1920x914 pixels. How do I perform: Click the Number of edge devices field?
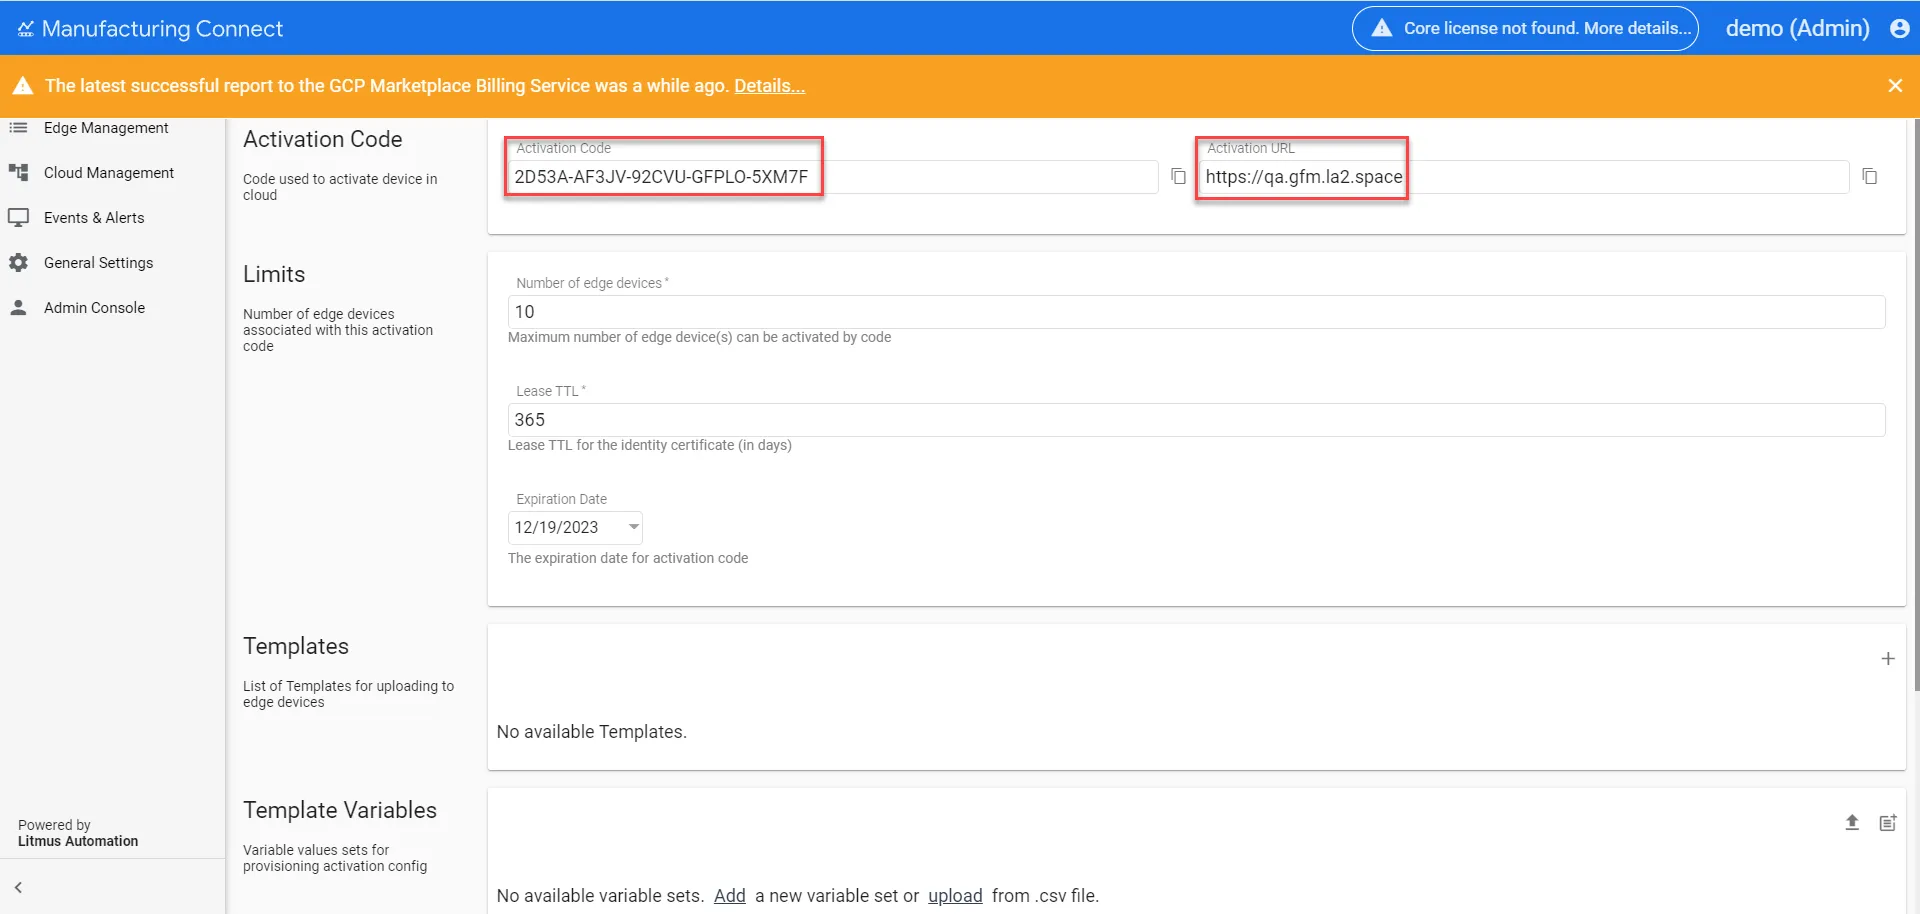tap(1197, 312)
